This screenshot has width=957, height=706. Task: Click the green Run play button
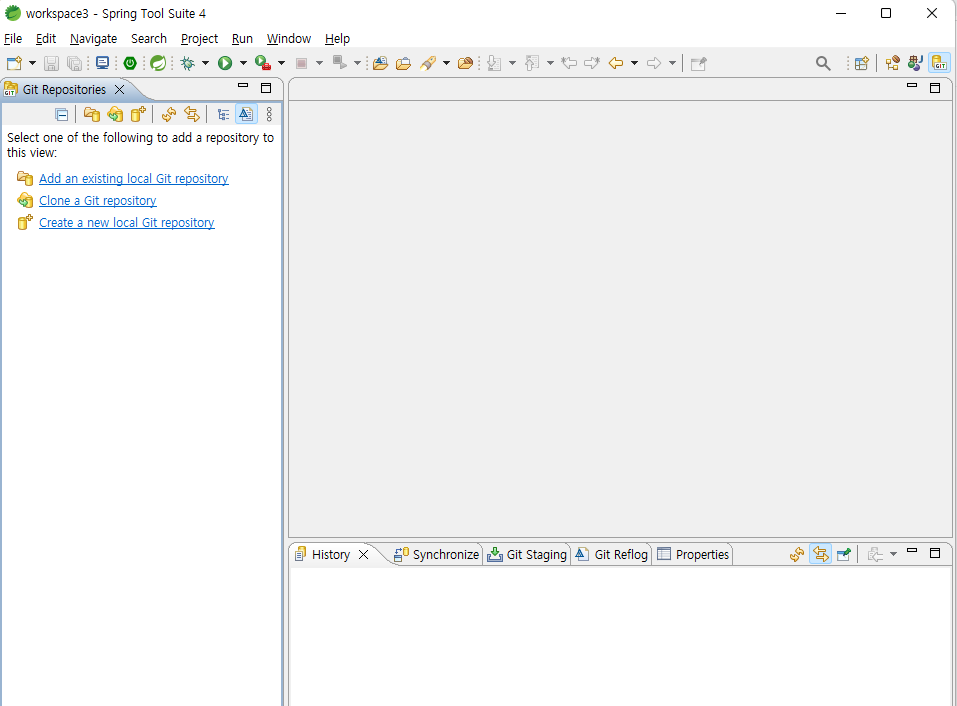(x=225, y=63)
